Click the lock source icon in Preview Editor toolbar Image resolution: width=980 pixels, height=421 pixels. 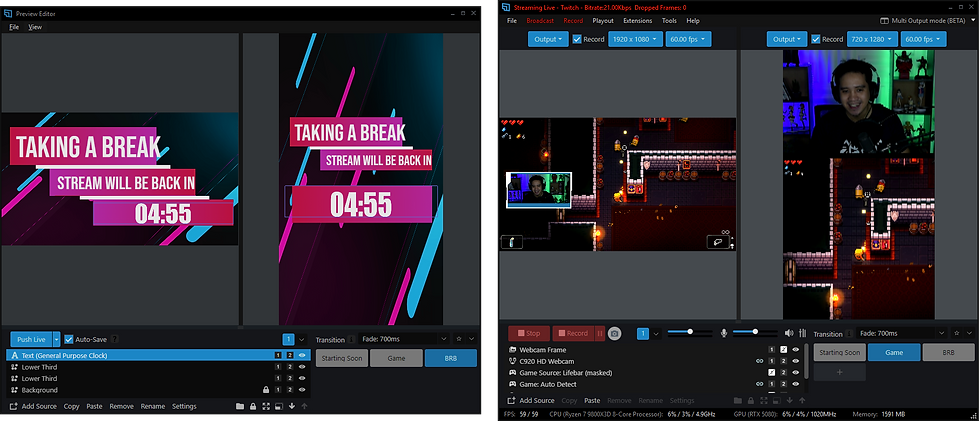click(252, 406)
